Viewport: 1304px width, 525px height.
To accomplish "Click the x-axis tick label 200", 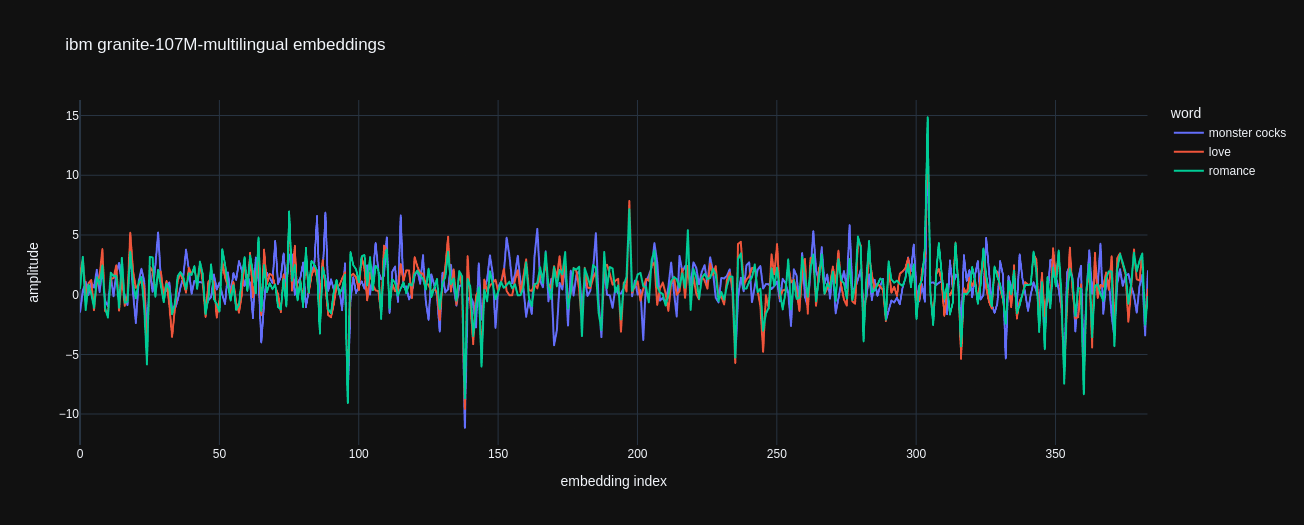I will pos(637,454).
